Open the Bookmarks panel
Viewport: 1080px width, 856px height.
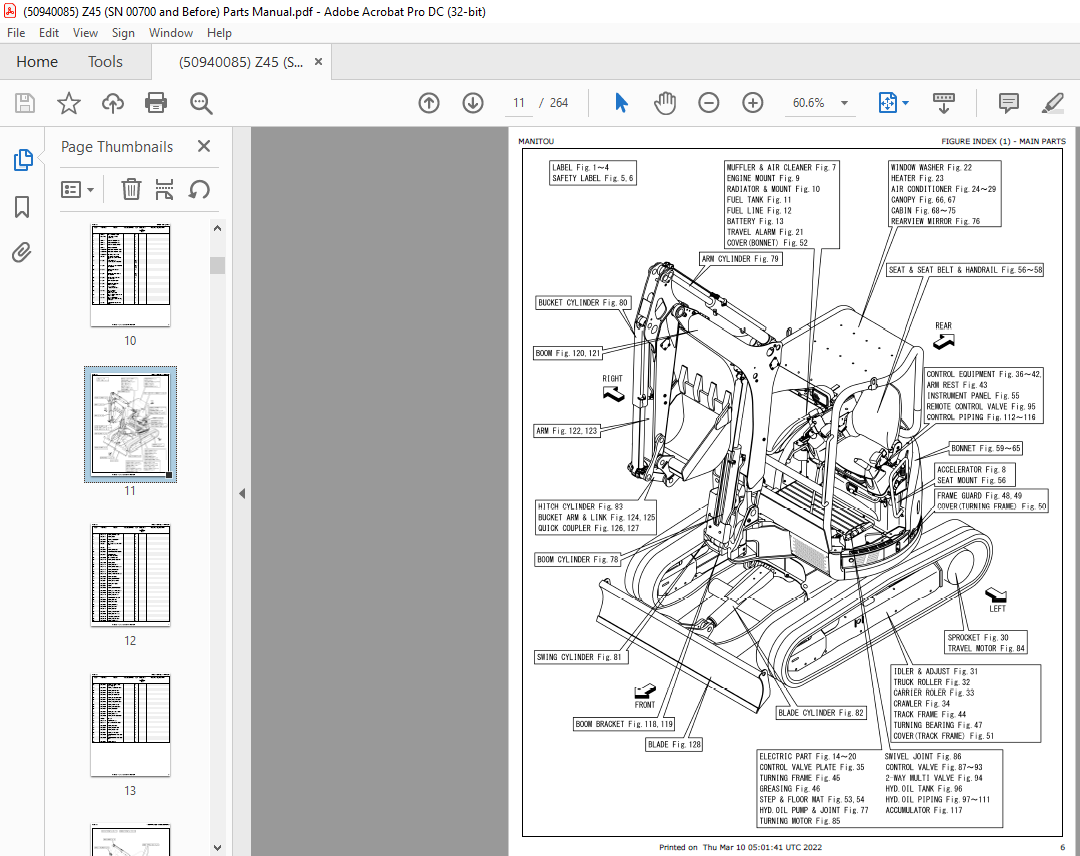[22, 207]
